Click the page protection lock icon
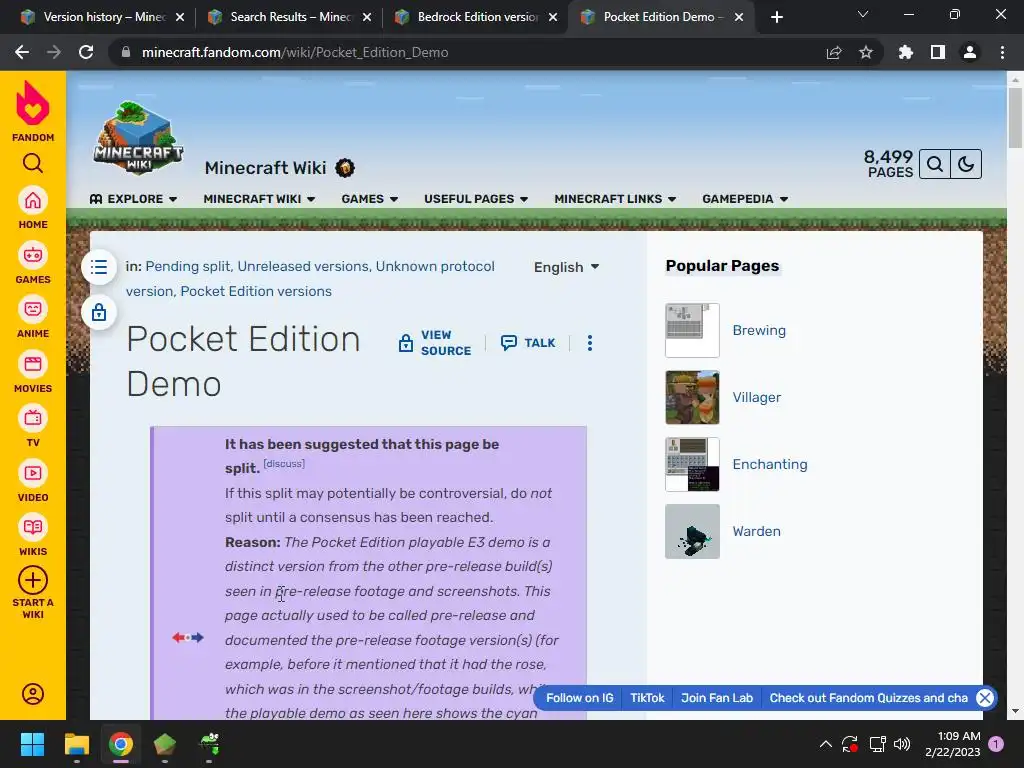This screenshot has height=768, width=1024. (99, 312)
